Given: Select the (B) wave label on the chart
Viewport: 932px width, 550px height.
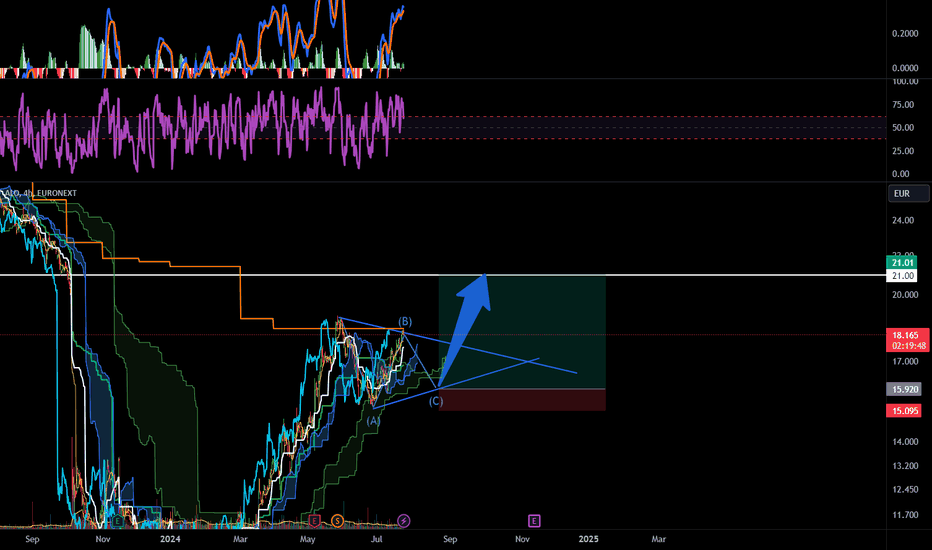Looking at the screenshot, I should (x=405, y=322).
